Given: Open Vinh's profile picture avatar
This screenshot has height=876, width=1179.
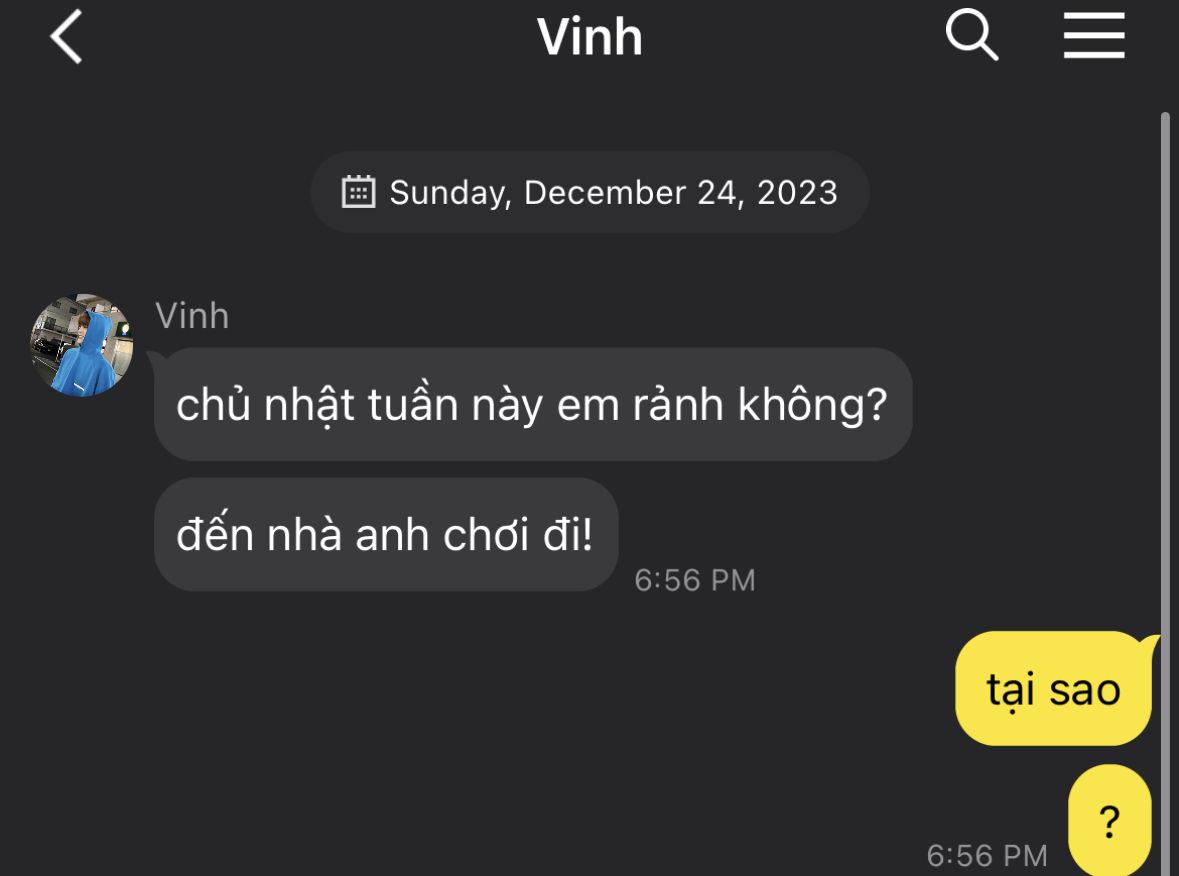Looking at the screenshot, I should click(x=81, y=345).
